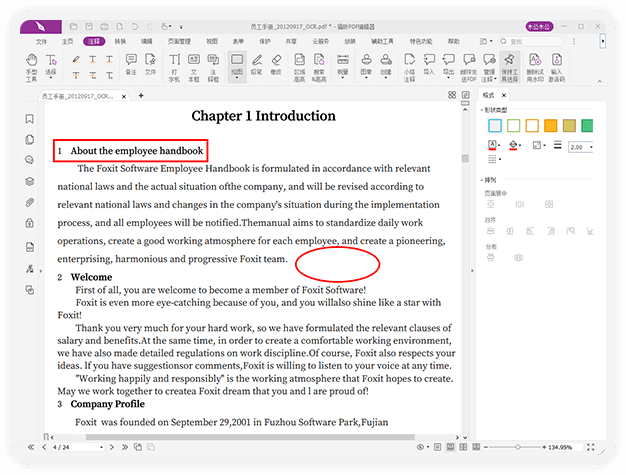Select the solid green shape style swatch

coord(587,125)
